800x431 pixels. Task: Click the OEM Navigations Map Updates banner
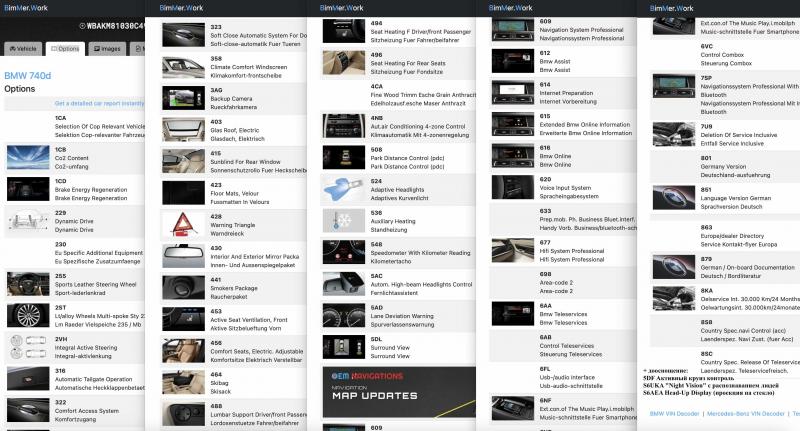[x=399, y=392]
